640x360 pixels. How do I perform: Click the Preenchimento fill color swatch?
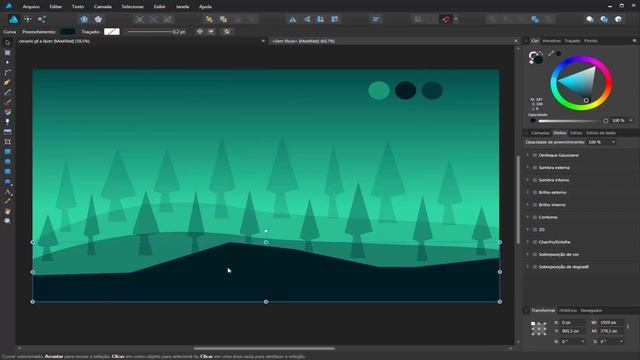(68, 31)
